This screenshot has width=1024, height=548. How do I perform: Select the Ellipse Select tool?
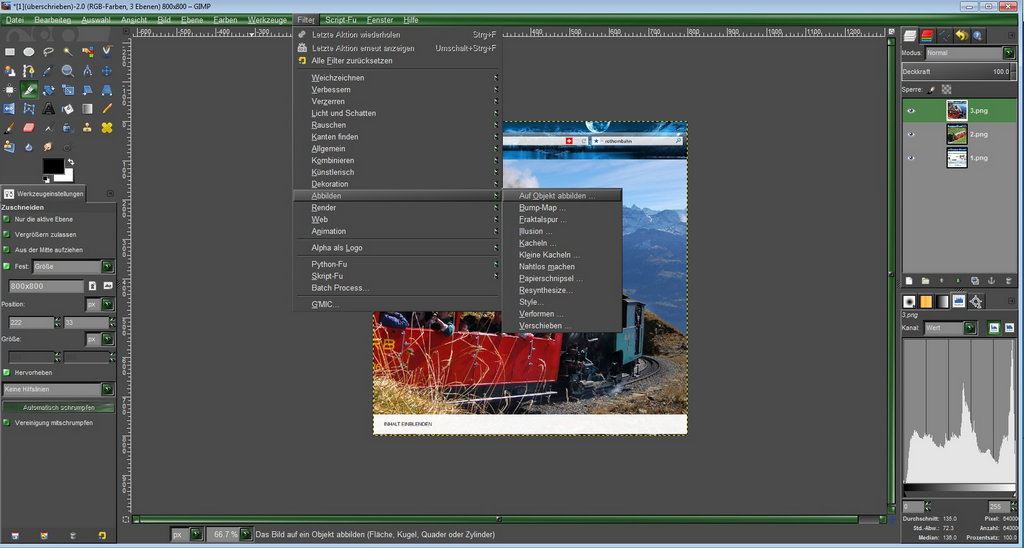point(29,52)
